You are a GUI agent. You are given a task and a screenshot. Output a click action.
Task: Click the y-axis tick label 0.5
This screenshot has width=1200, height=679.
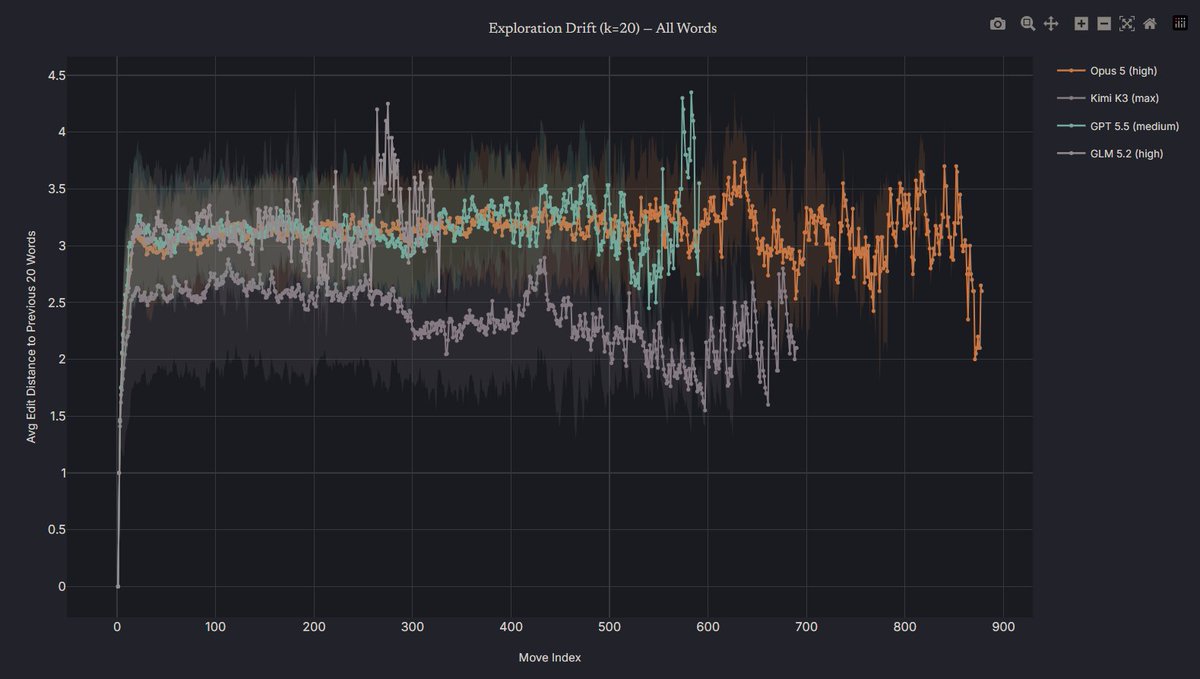coord(57,530)
